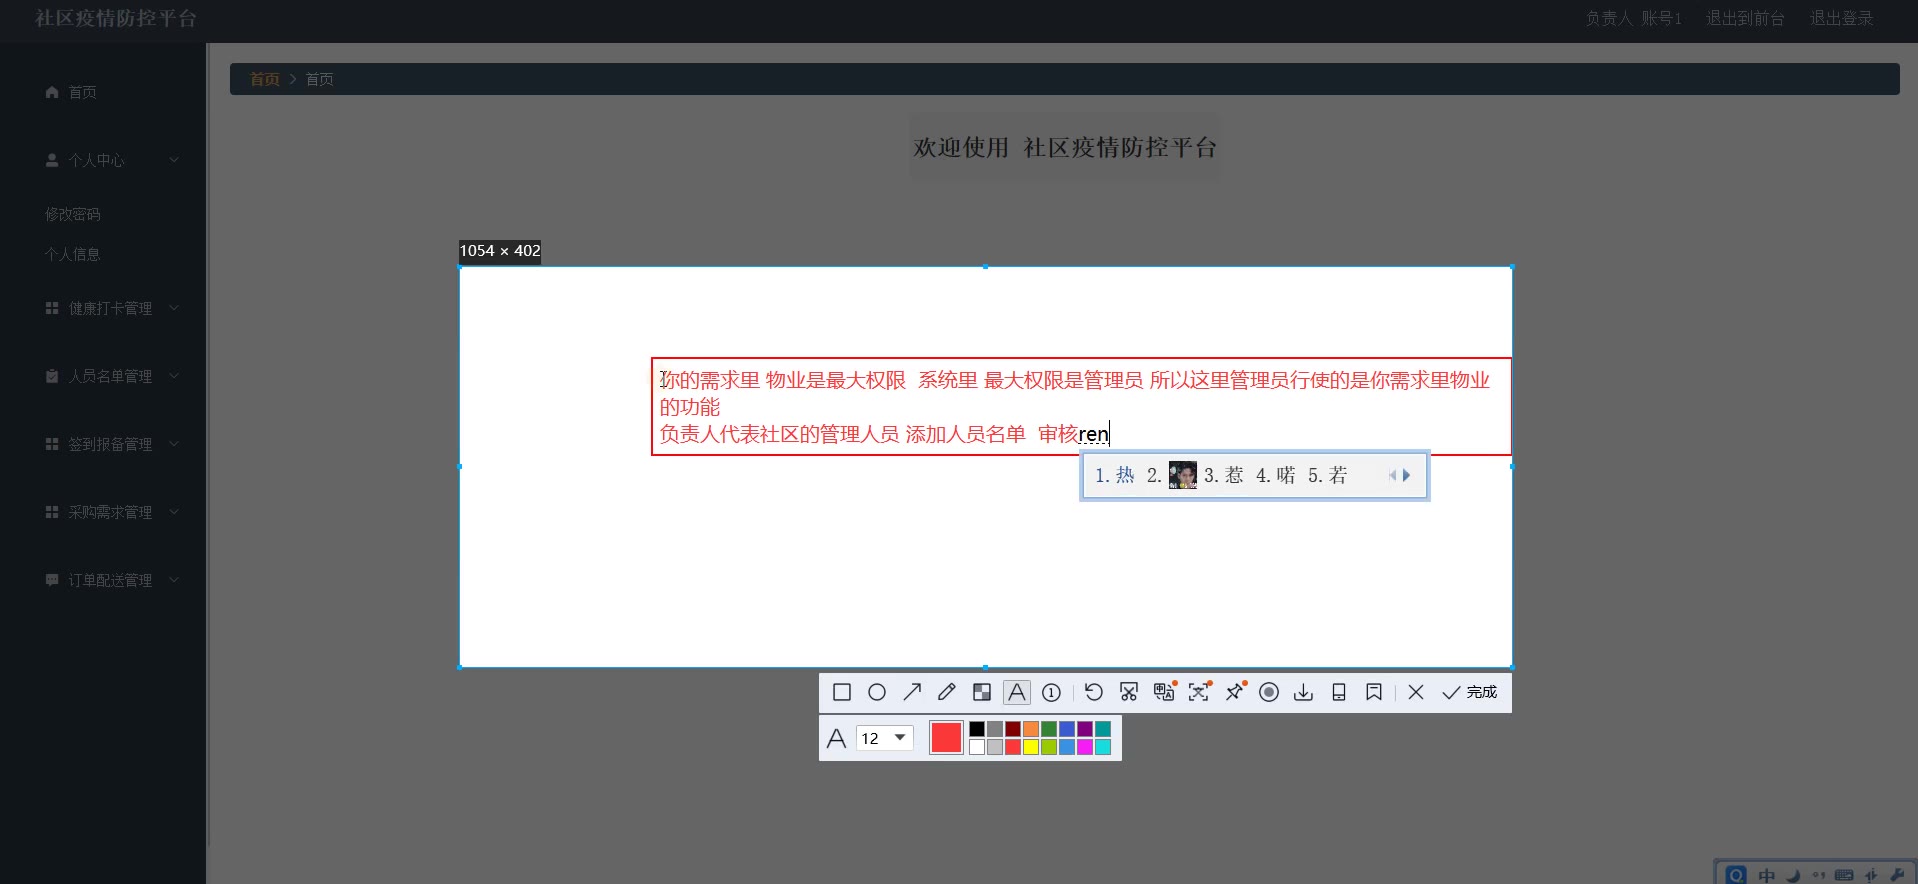The height and width of the screenshot is (884, 1918).
Task: Click the Sogou IME logo icon
Action: point(1736,875)
